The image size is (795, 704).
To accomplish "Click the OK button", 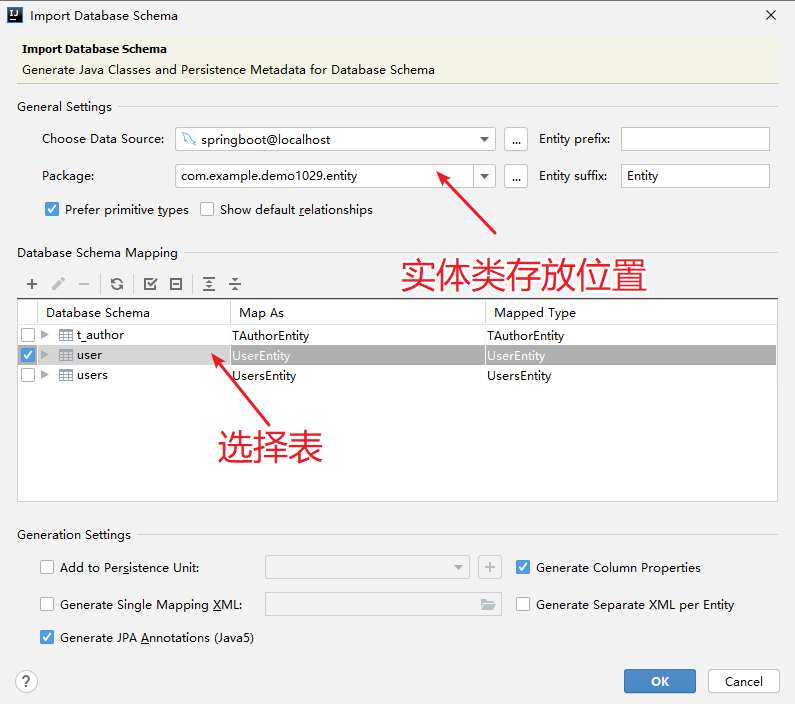I will (660, 681).
